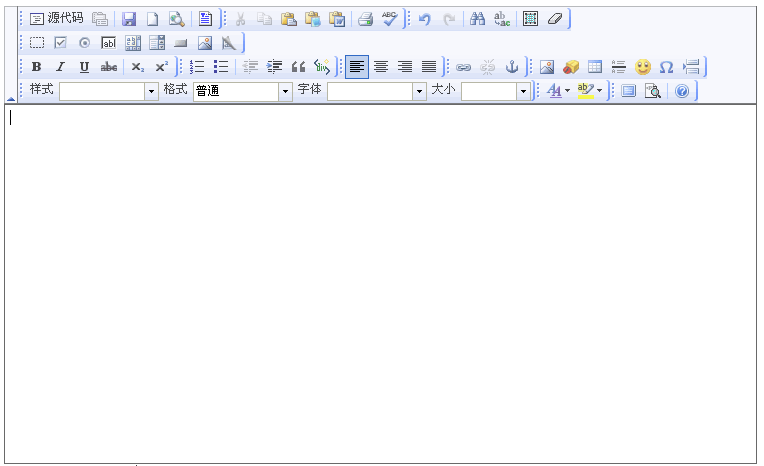Toggle strikethrough formatting
This screenshot has height=466, width=764.
pos(109,67)
